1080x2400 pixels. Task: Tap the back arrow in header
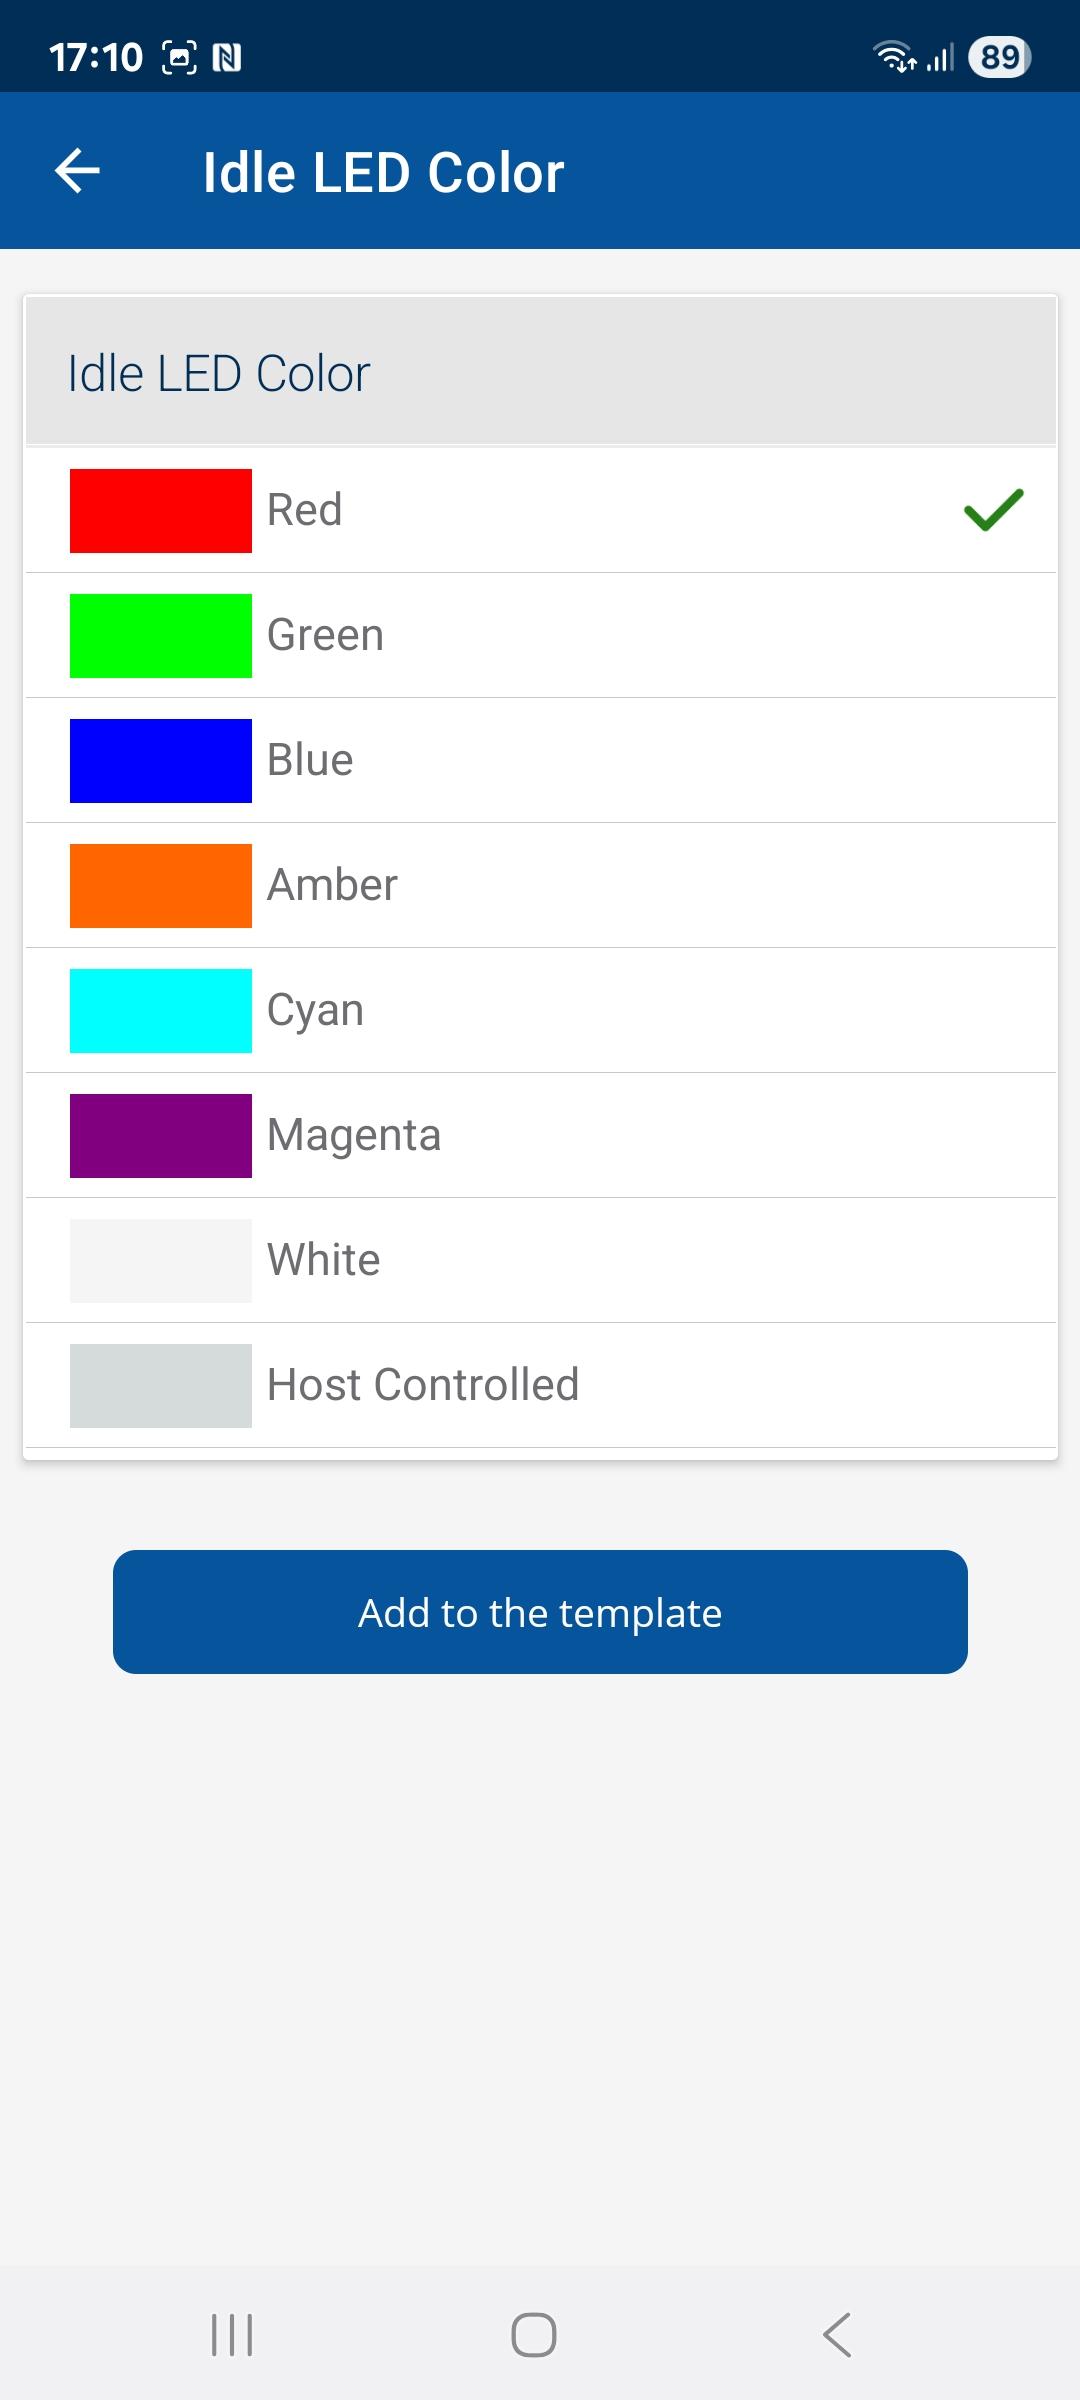77,171
